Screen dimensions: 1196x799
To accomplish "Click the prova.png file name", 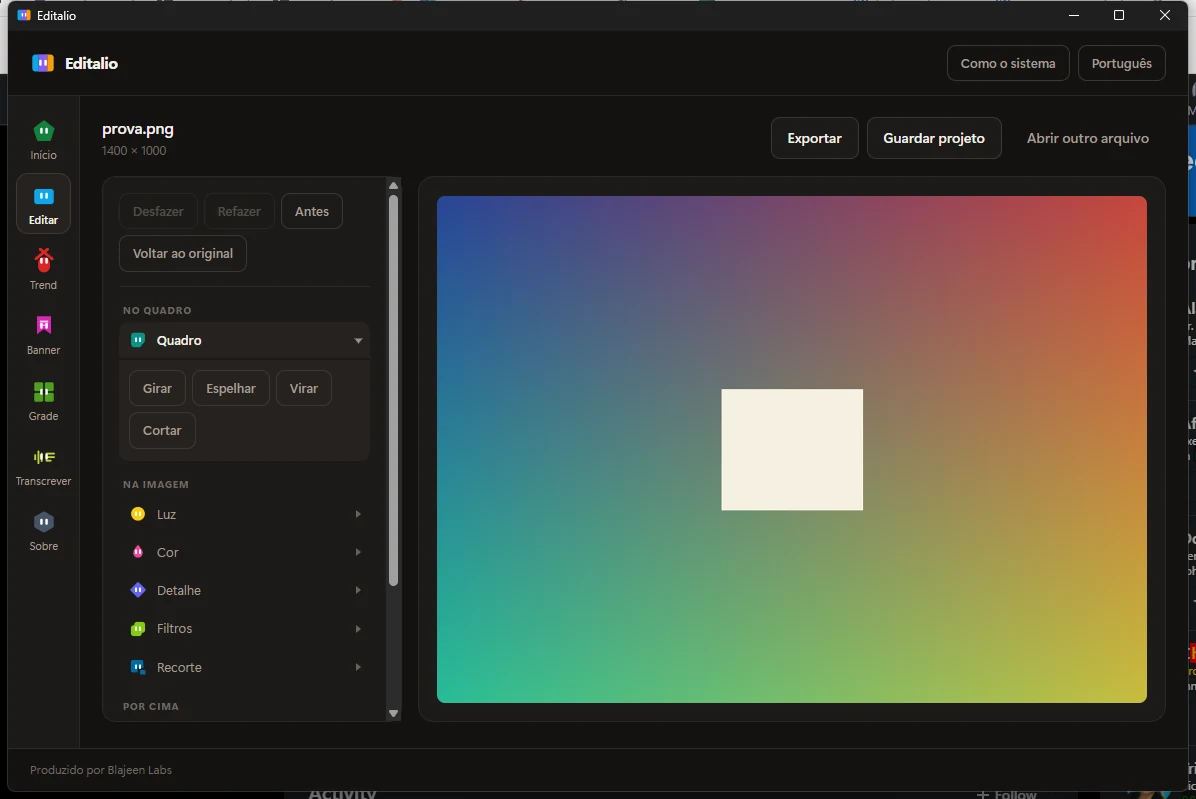I will pos(138,129).
